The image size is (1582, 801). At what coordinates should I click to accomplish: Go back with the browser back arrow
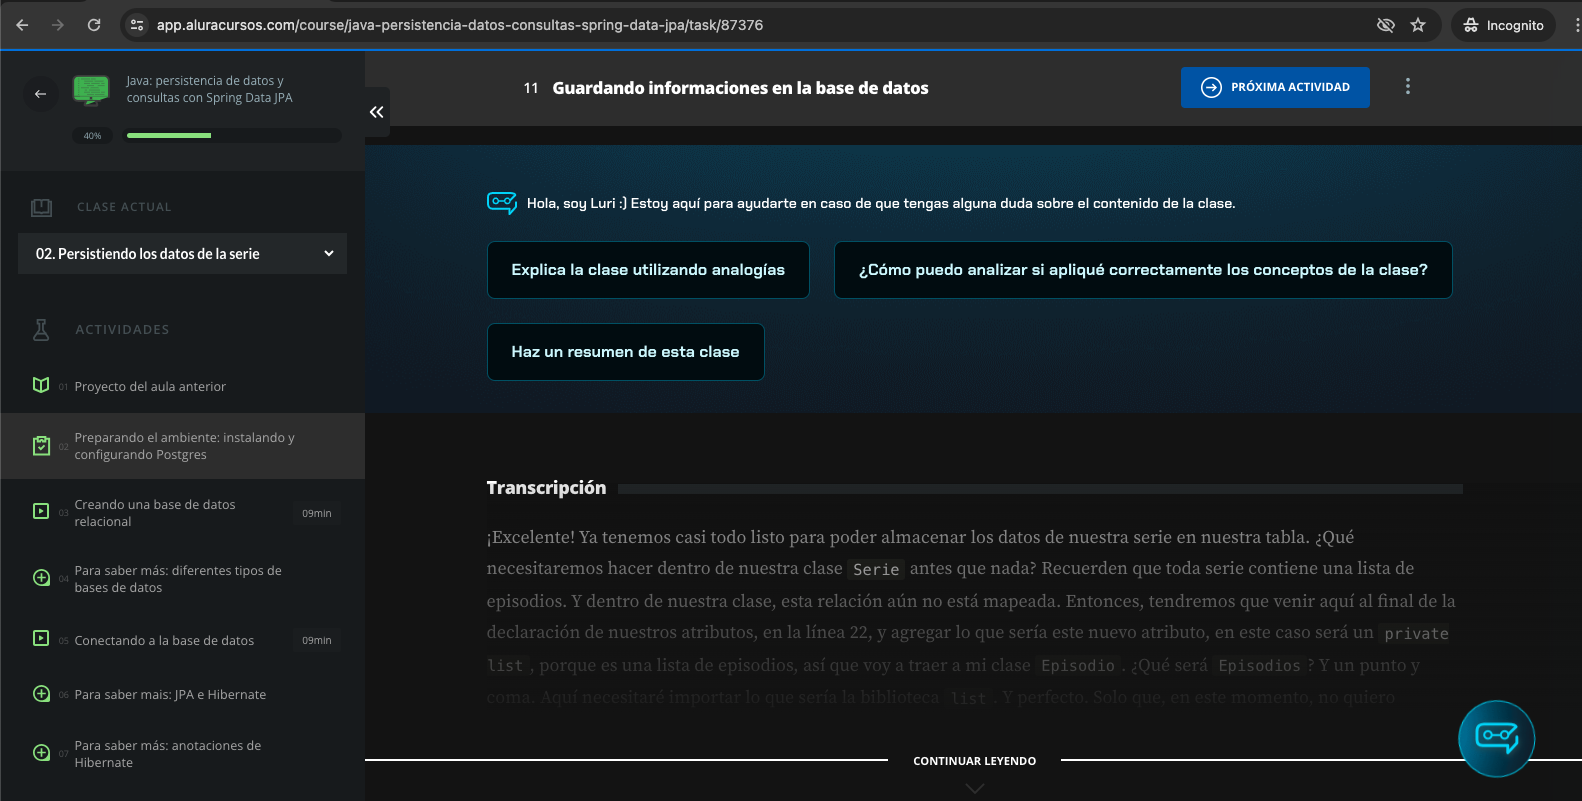(x=22, y=25)
